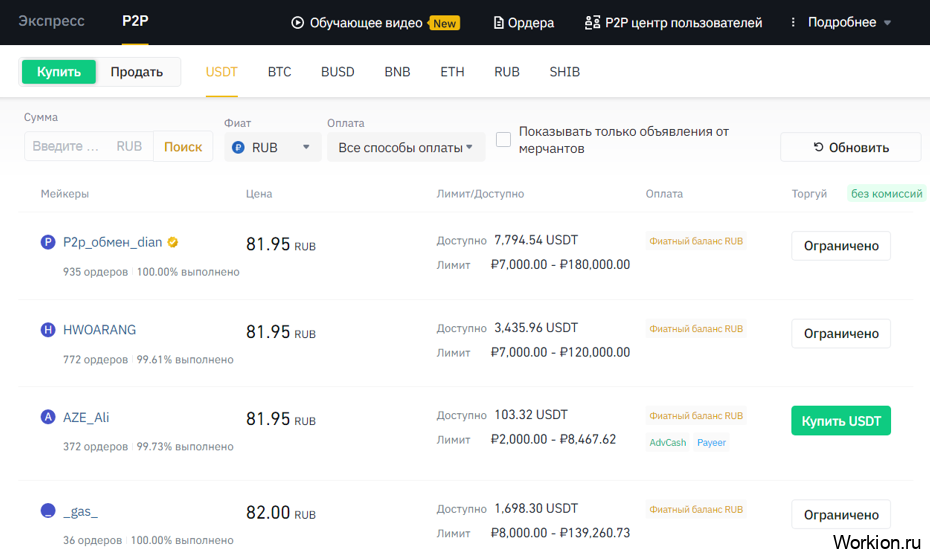
Task: Click the A avatar icon of AZE_Ali
Action: 47,417
